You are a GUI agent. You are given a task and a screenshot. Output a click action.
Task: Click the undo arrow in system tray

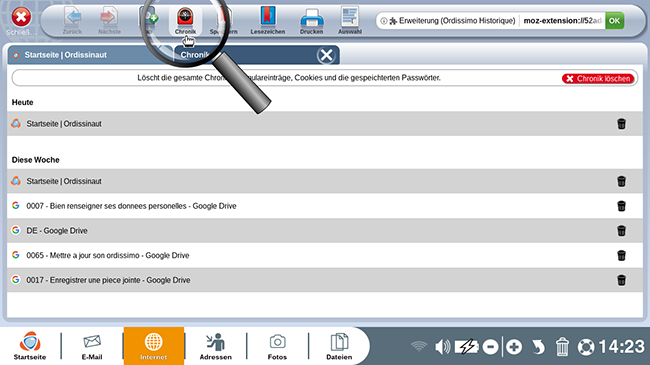pyautogui.click(x=538, y=347)
